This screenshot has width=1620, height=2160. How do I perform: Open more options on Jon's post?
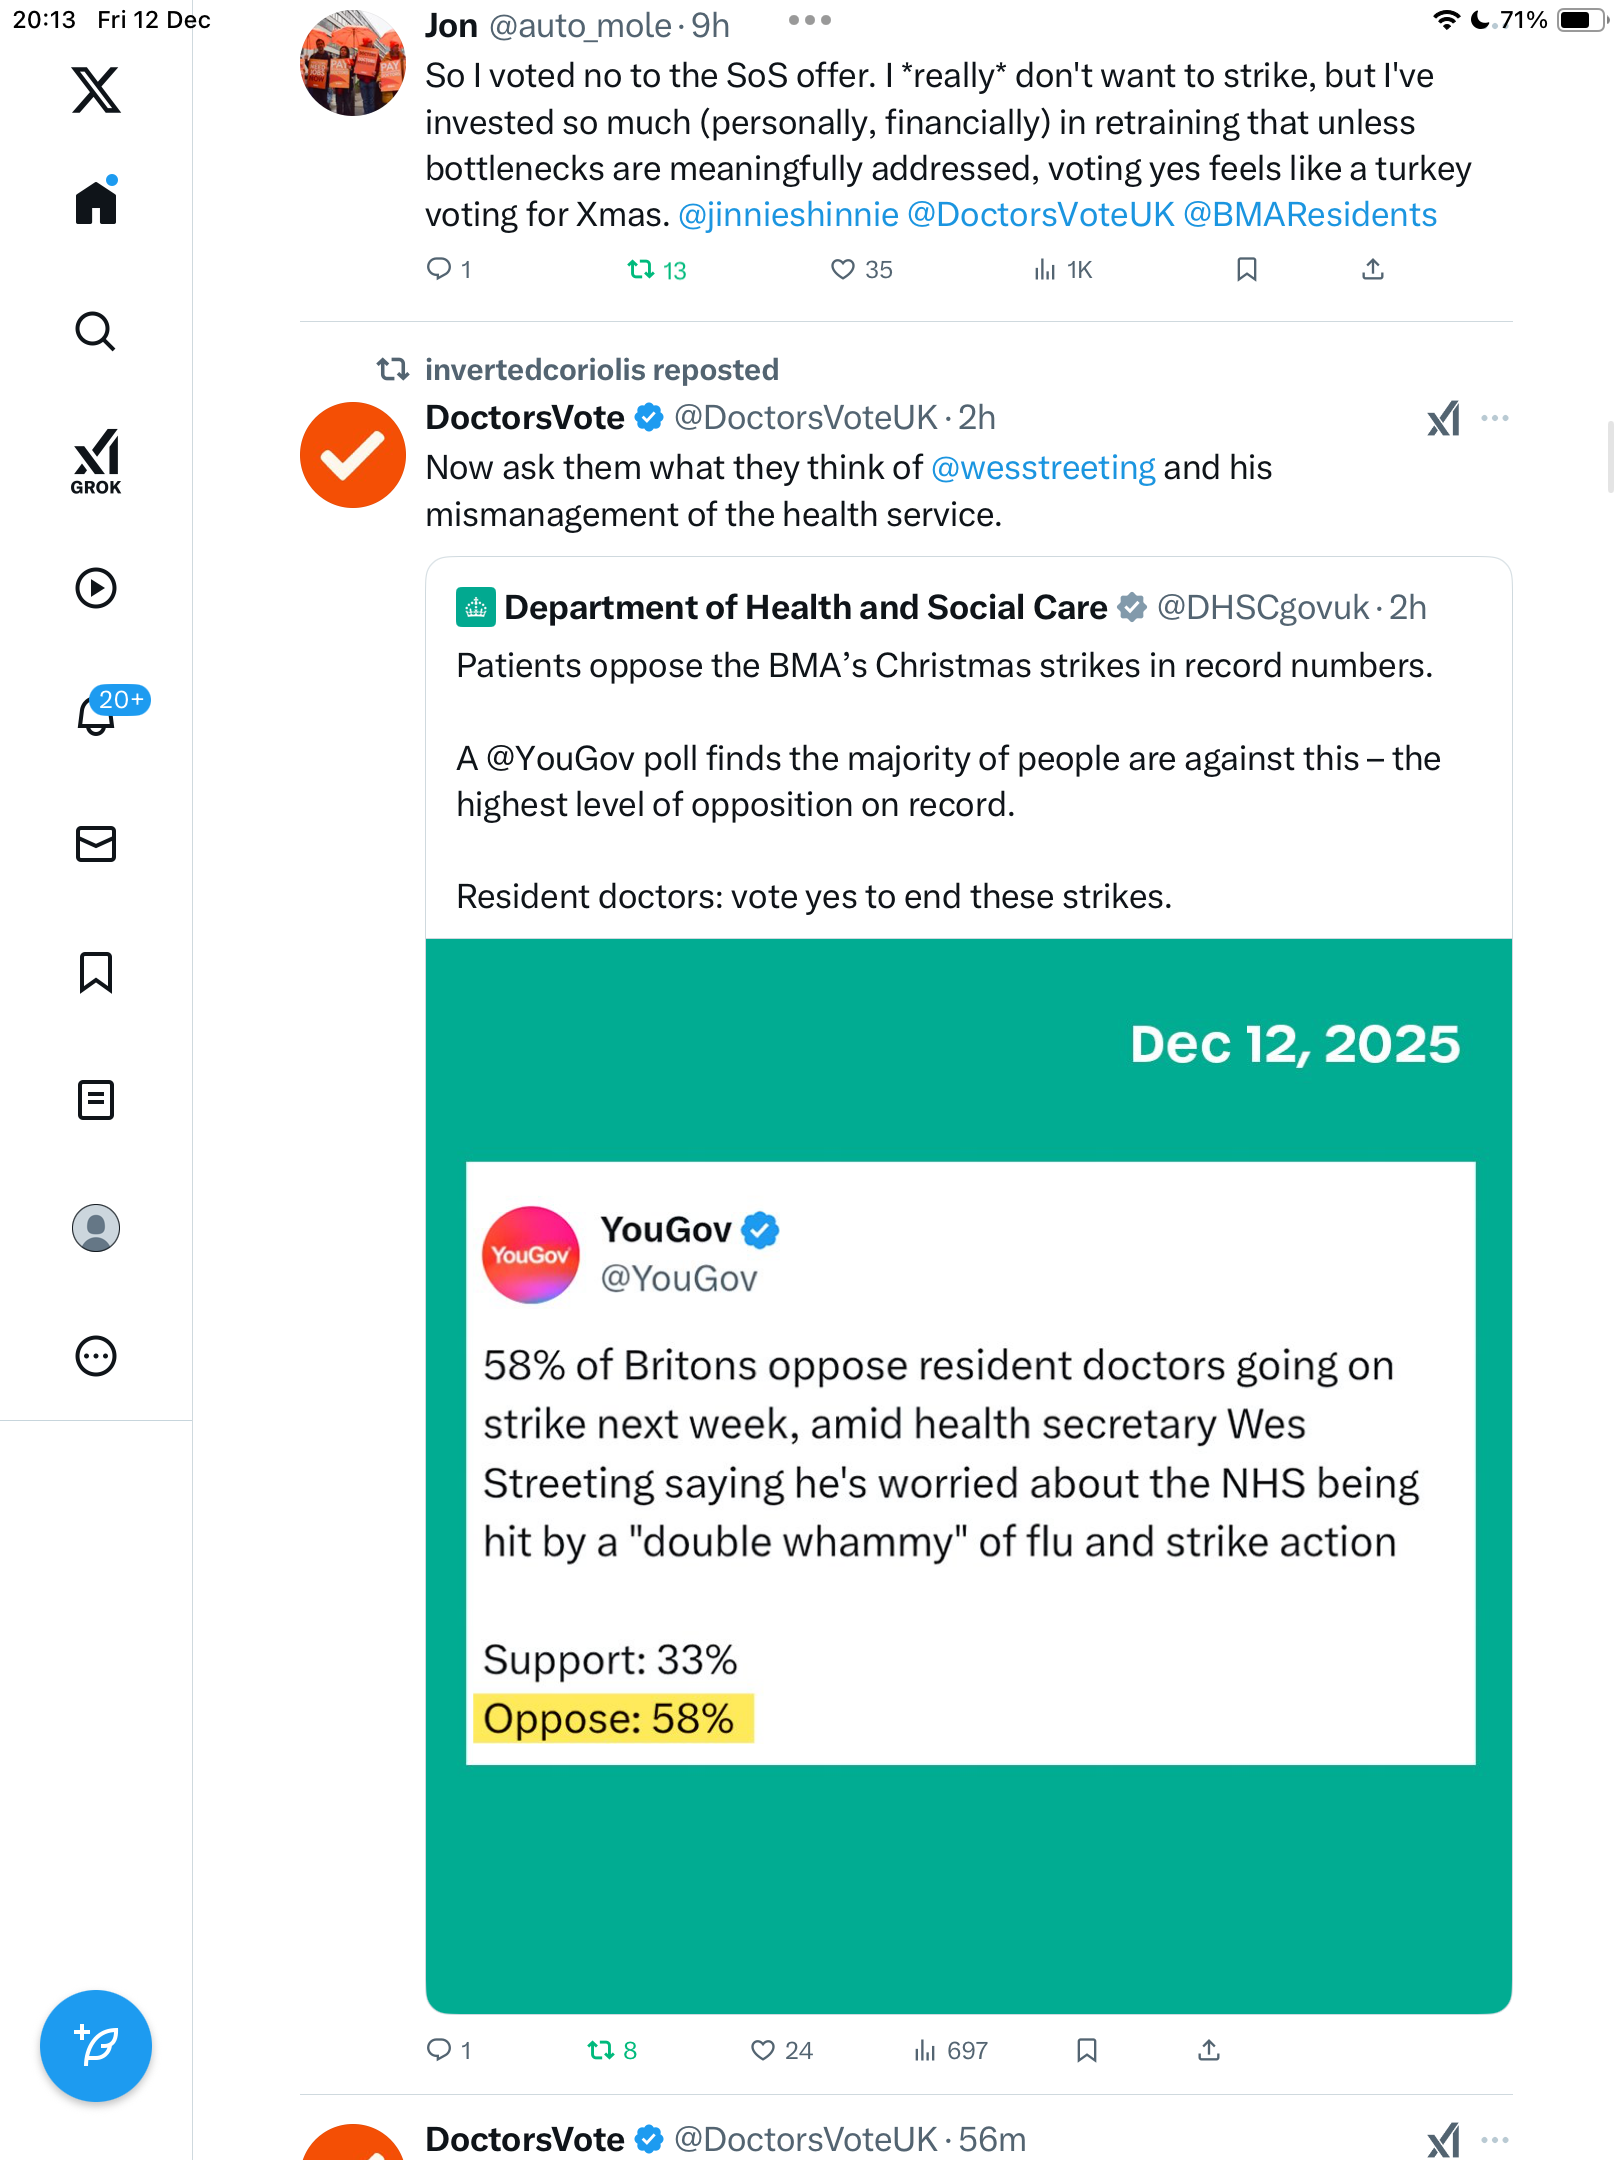[x=809, y=21]
